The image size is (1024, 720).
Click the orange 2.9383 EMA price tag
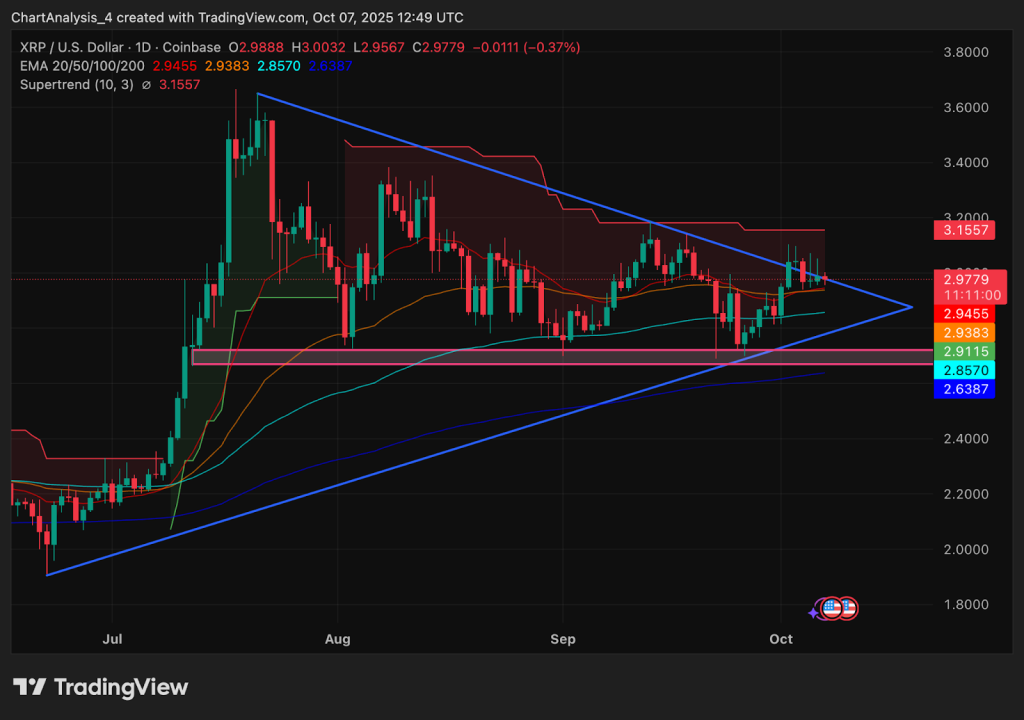[x=964, y=332]
